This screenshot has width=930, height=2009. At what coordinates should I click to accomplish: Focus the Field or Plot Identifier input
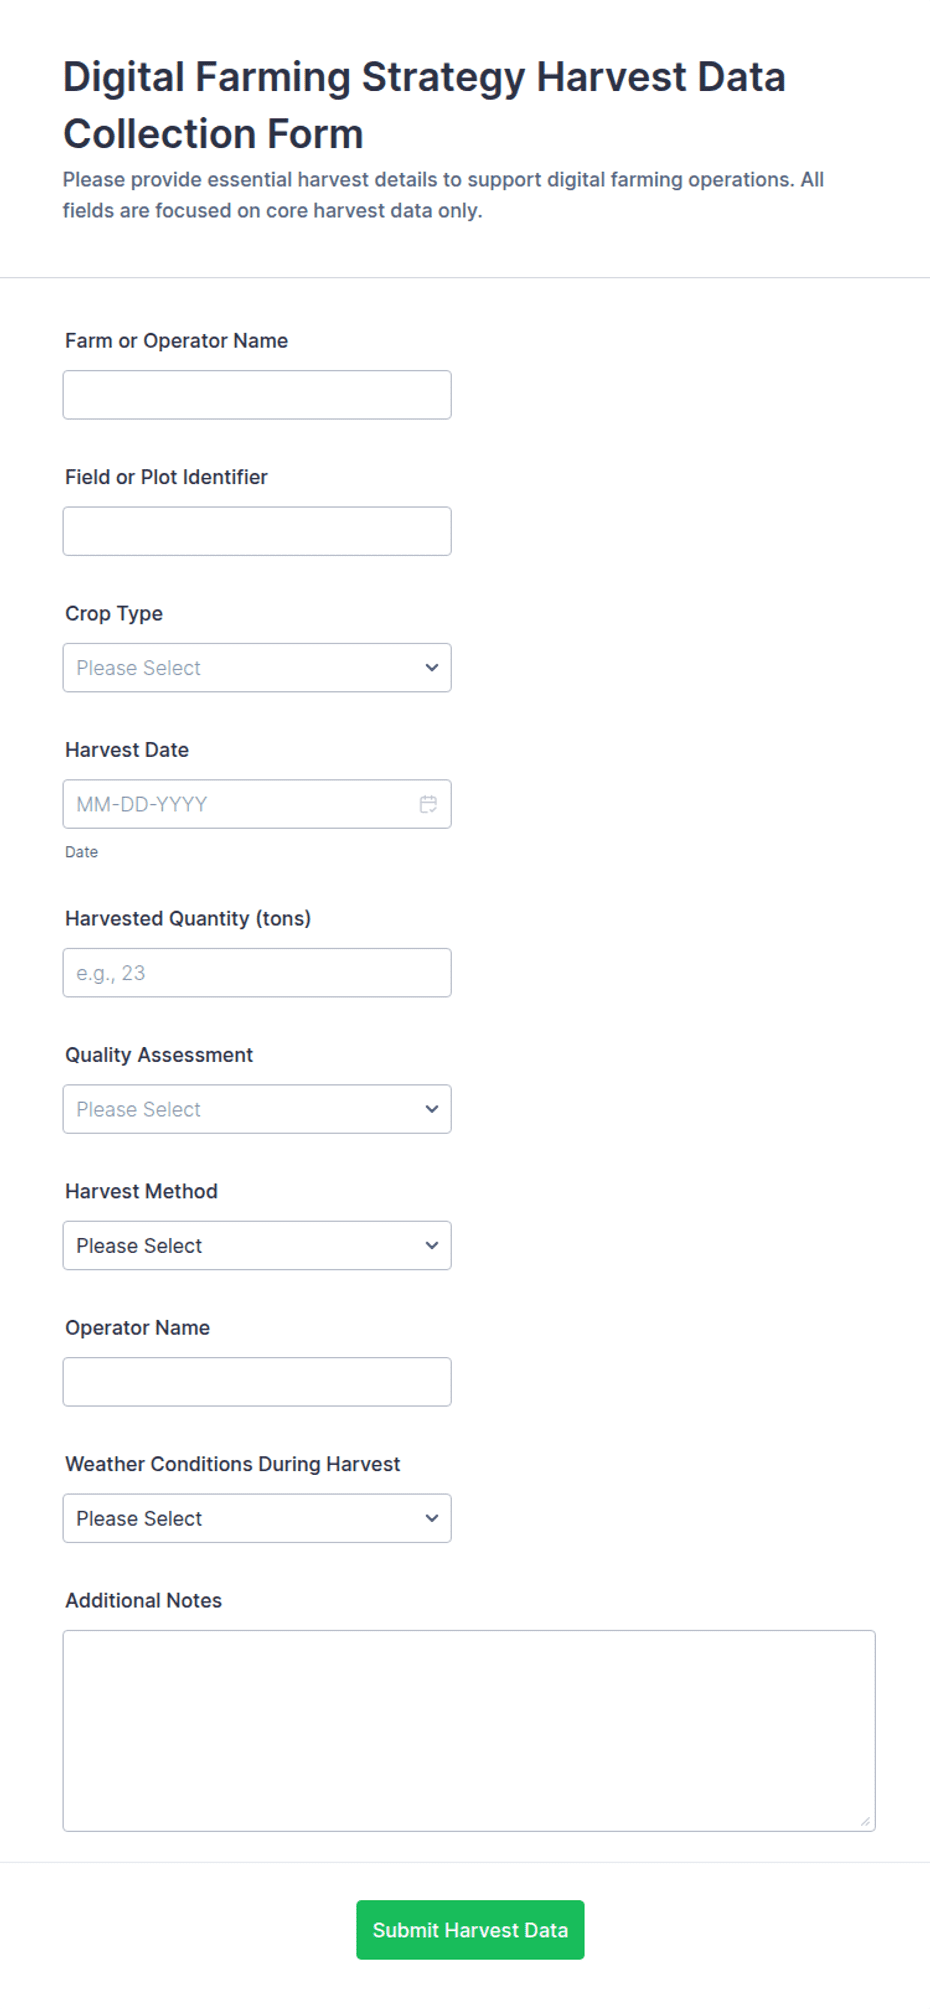pos(257,531)
